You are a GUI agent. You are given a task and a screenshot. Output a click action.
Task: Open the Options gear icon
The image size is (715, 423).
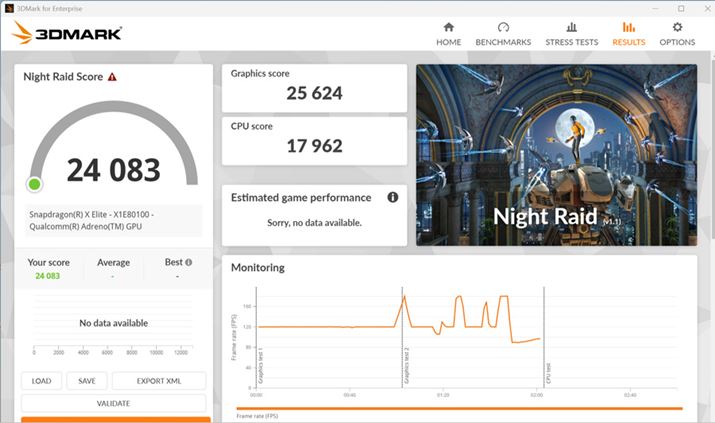pos(677,28)
